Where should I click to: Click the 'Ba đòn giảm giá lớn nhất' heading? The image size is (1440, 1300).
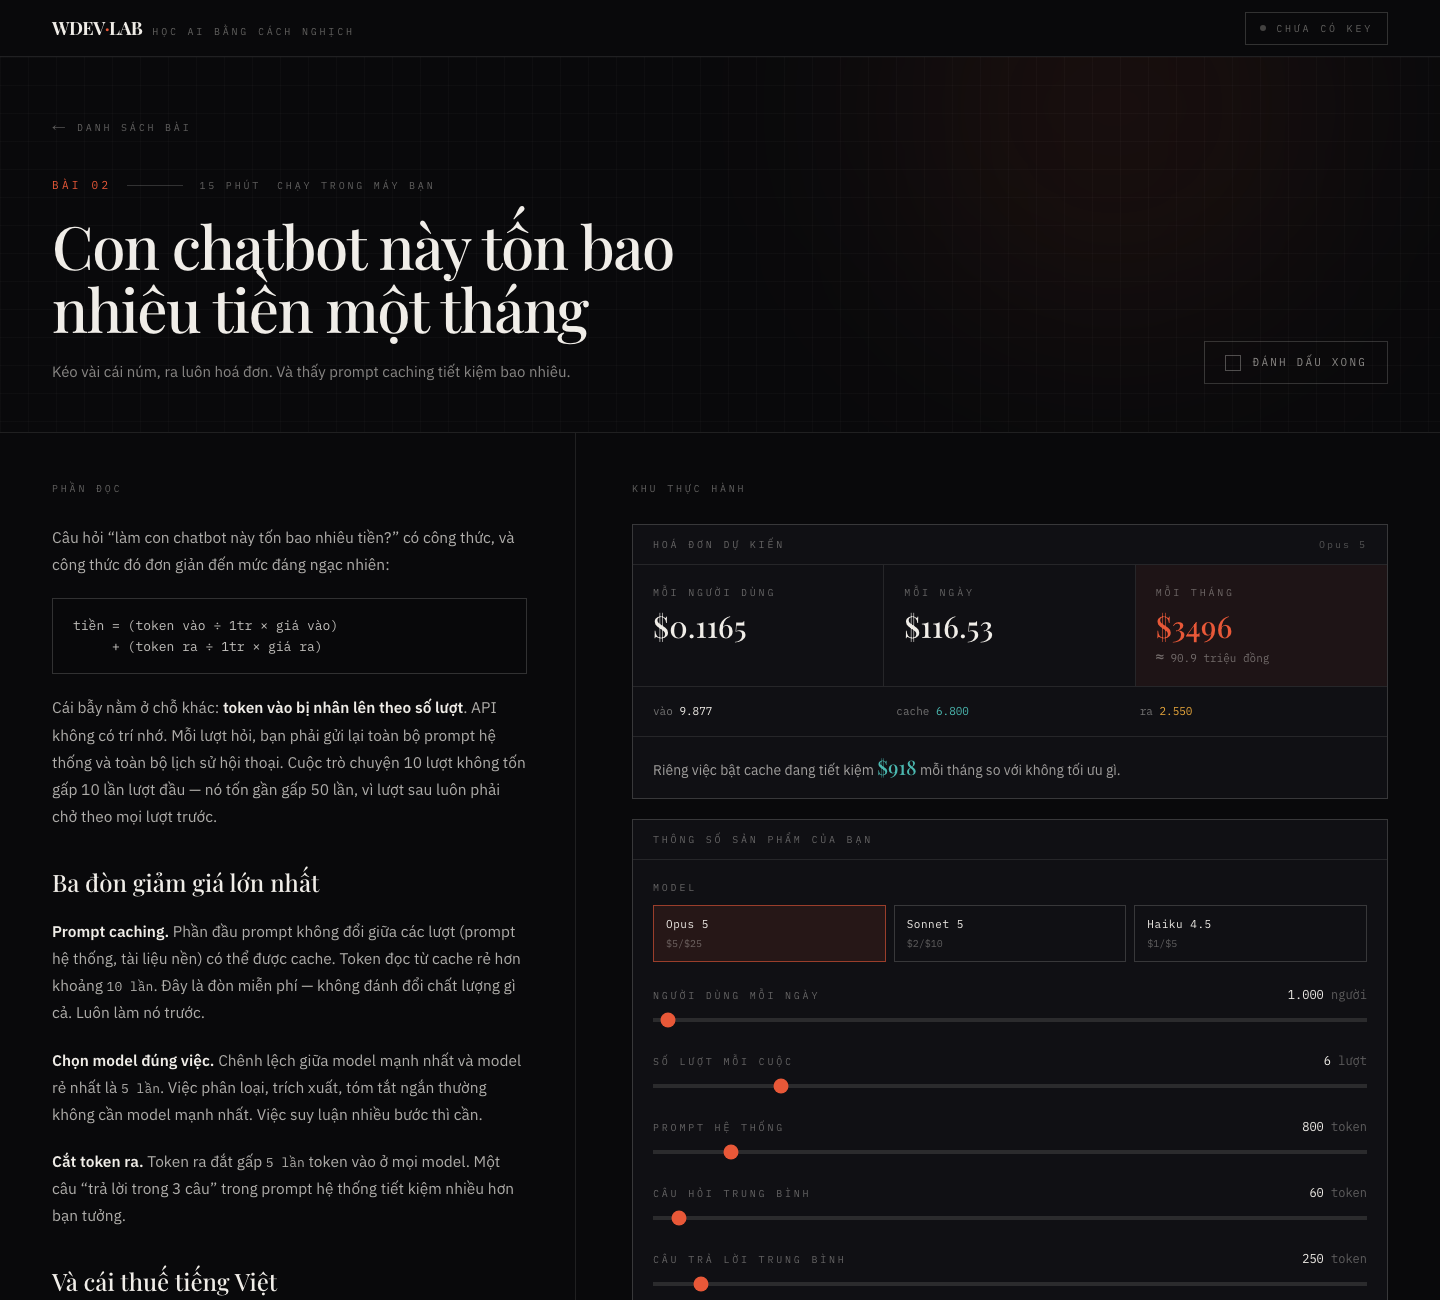[186, 884]
